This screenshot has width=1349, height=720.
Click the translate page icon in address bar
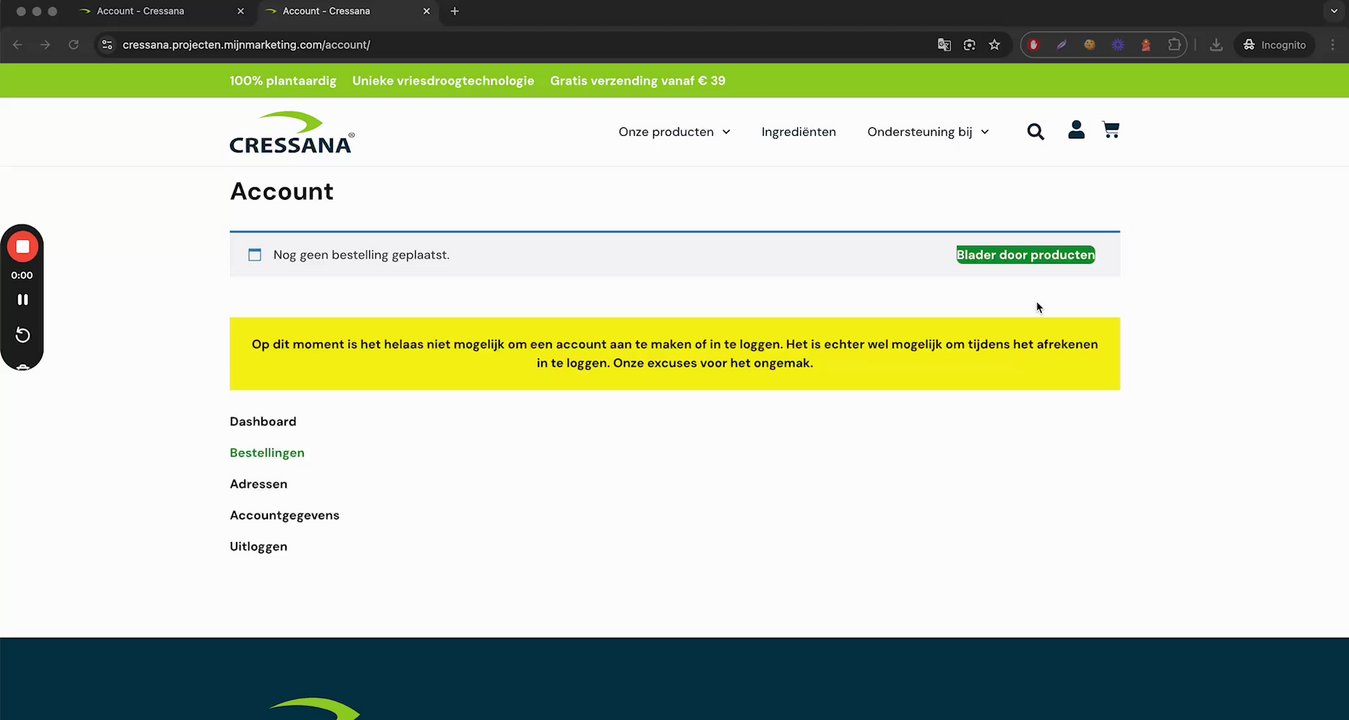click(944, 45)
